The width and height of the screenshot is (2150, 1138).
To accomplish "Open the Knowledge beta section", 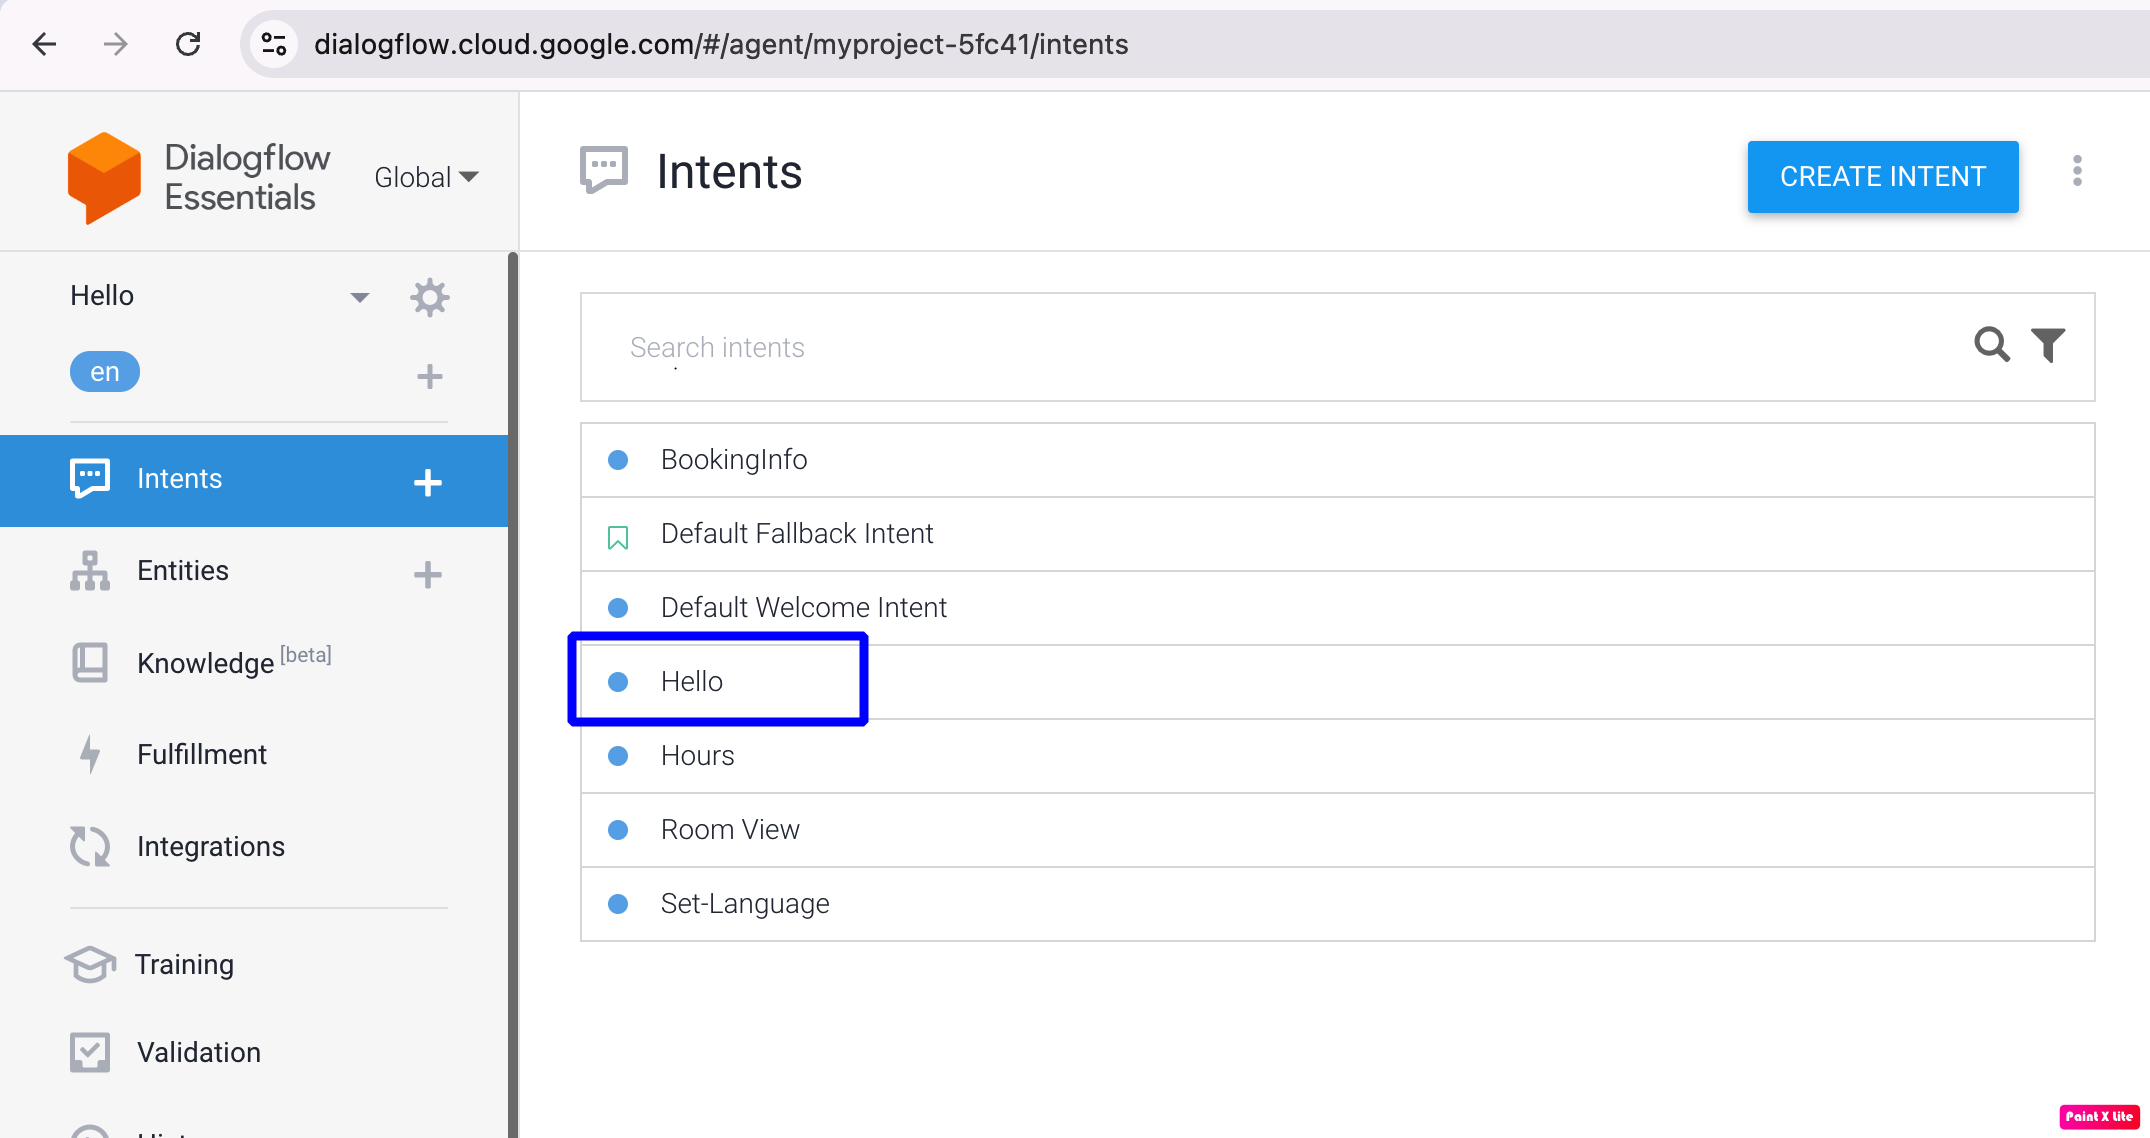I will pyautogui.click(x=206, y=662).
